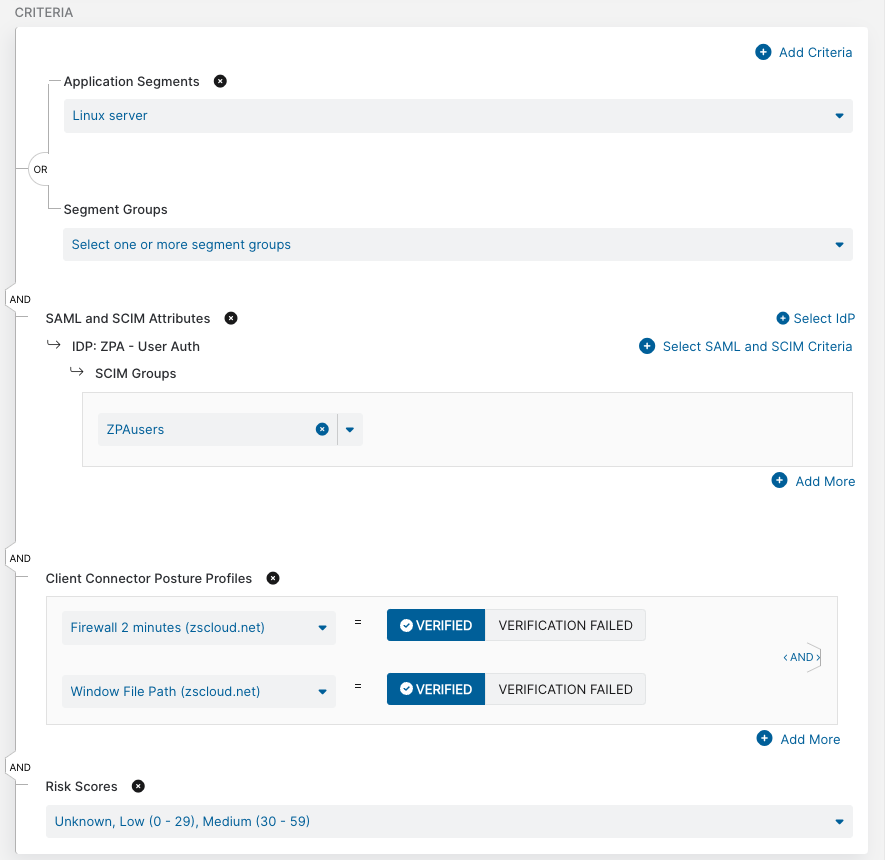This screenshot has width=885, height=860.
Task: Set Firewall 2 minutes profile to Verified
Action: click(x=436, y=625)
